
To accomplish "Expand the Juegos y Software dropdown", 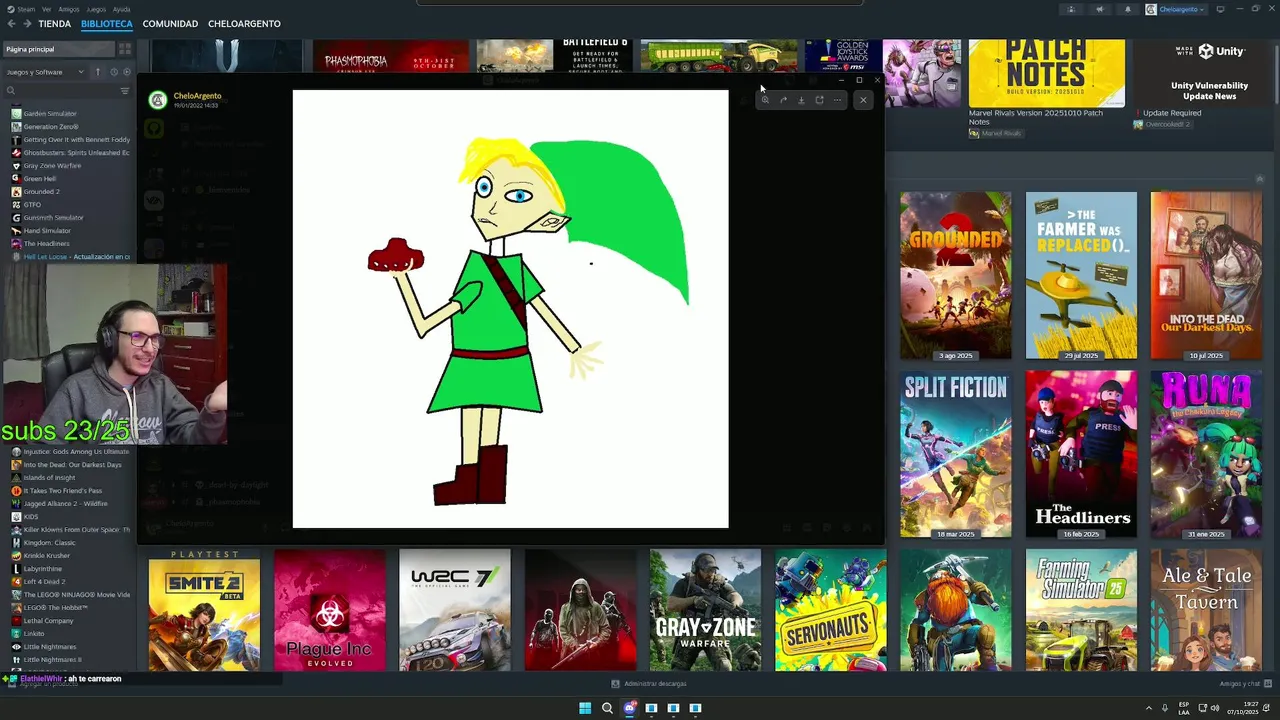I will pyautogui.click(x=46, y=72).
